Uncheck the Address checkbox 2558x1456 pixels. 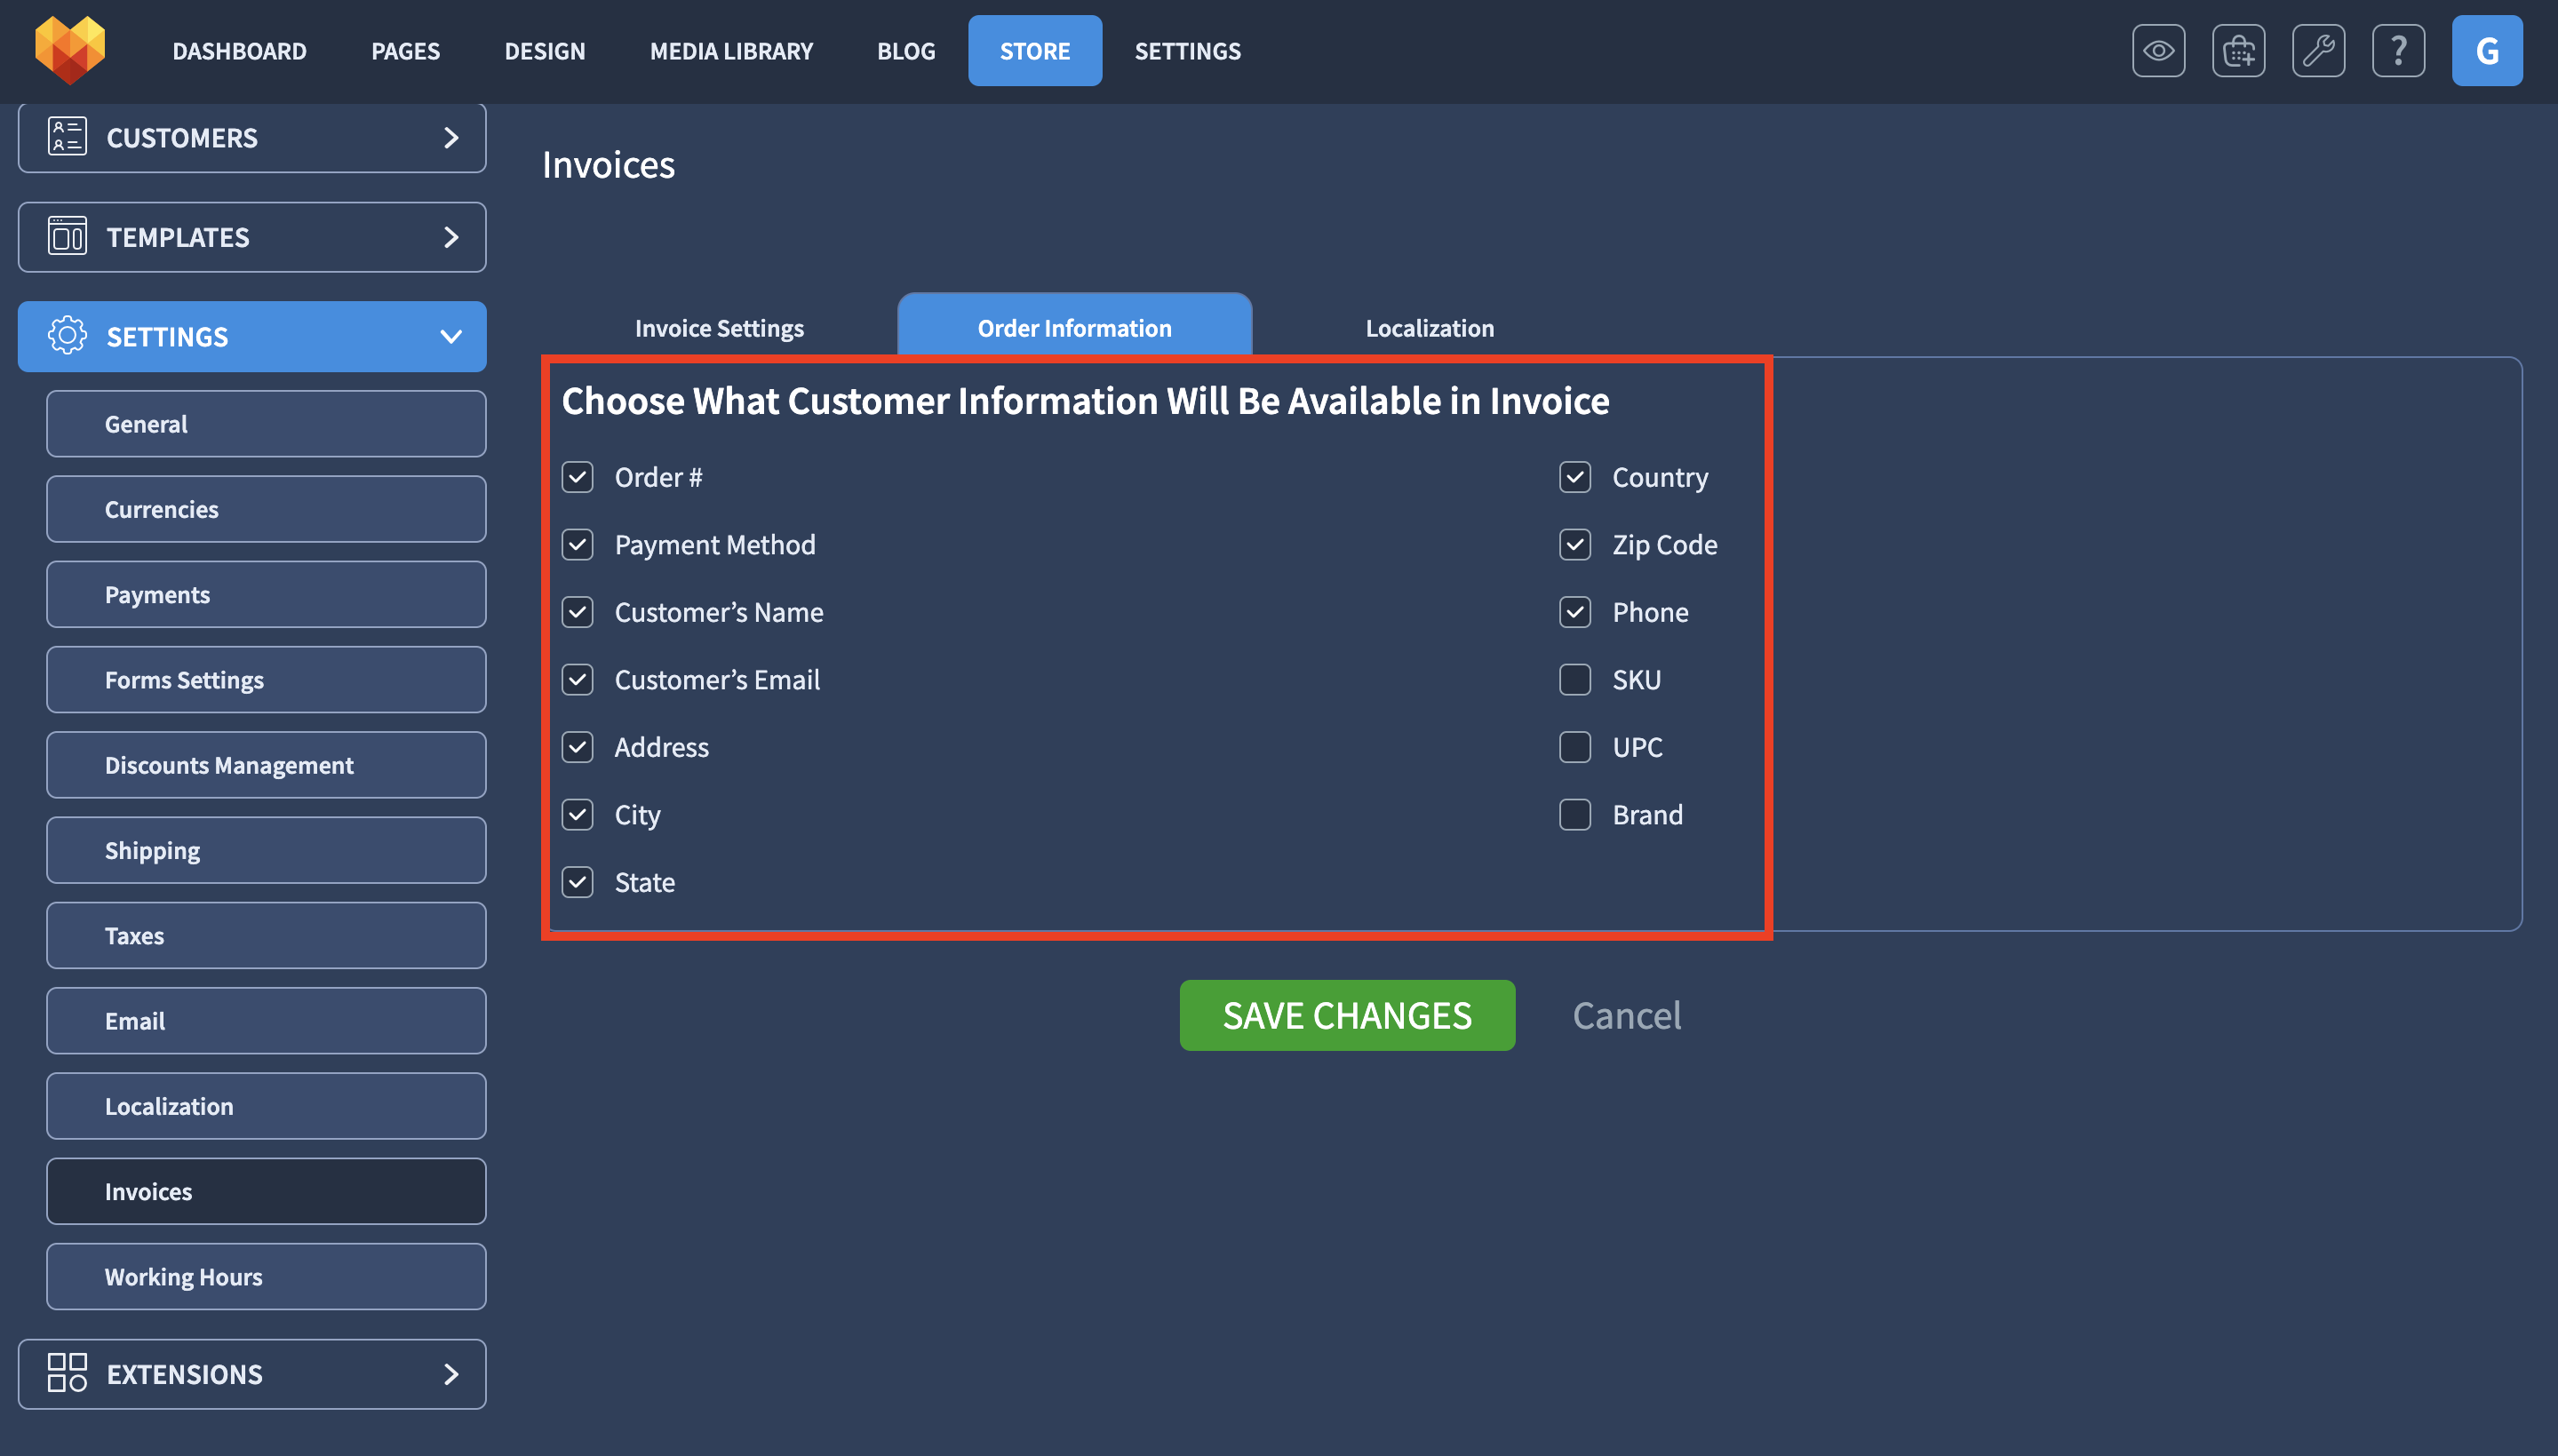click(x=578, y=747)
